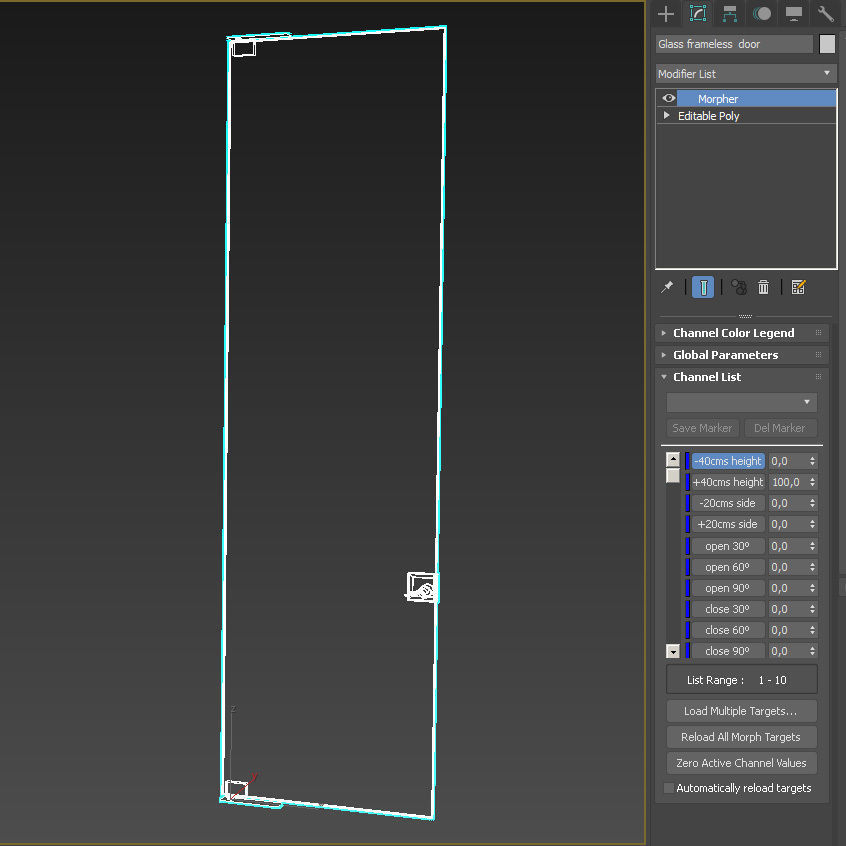Click +40cms height value field 100,0

coord(788,482)
